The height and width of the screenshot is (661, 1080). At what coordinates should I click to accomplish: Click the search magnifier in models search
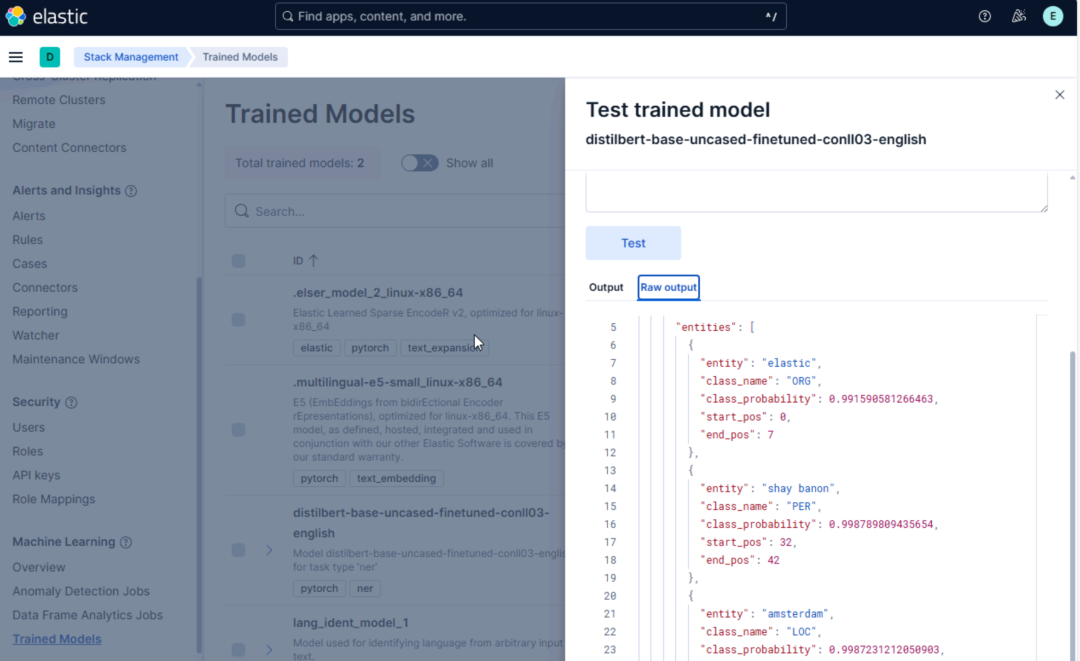(x=242, y=211)
